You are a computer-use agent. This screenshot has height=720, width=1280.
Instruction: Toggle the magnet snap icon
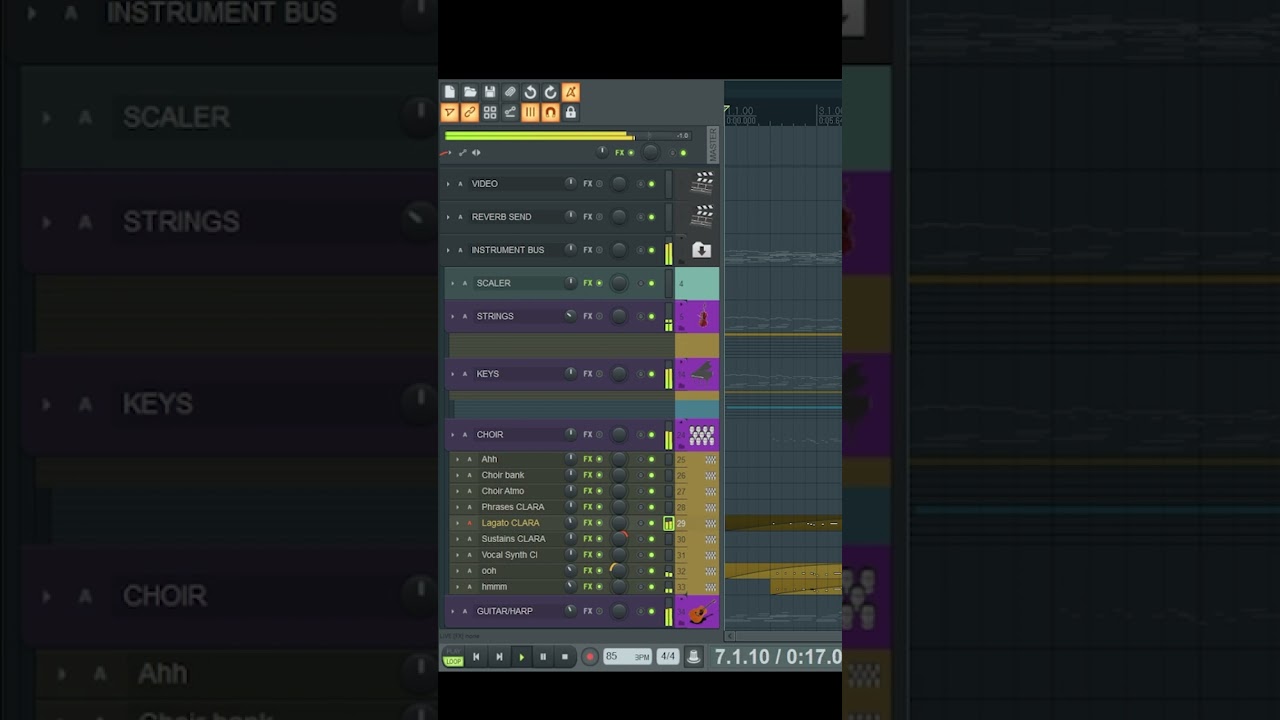(550, 113)
